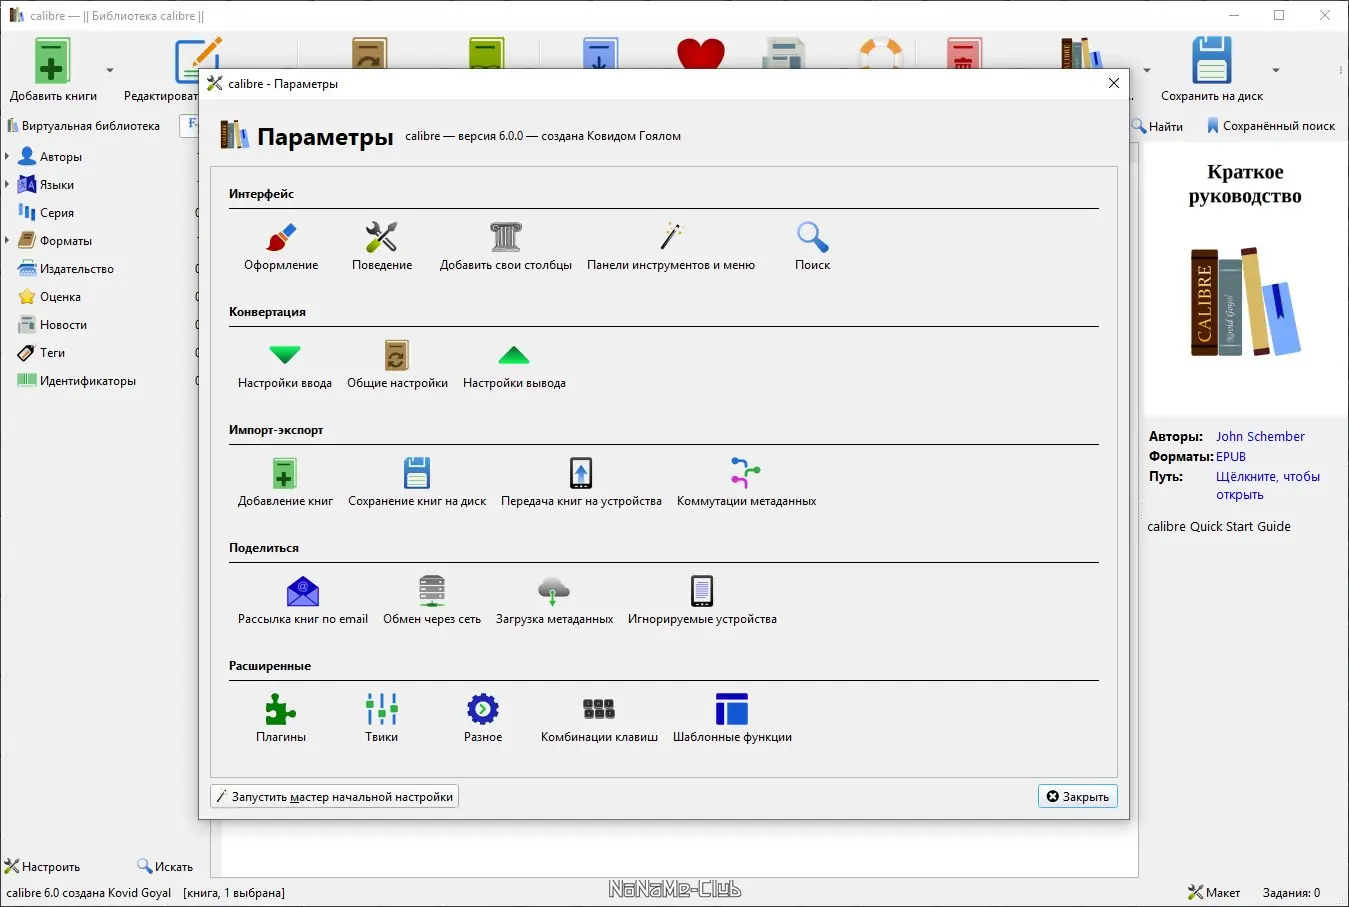Viewport: 1349px width, 907px height.
Task: Click Найти search button
Action: (1158, 126)
